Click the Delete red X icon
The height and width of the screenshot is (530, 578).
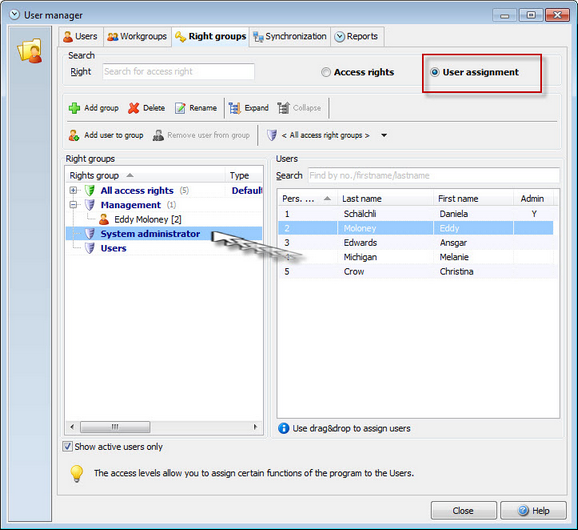[133, 108]
